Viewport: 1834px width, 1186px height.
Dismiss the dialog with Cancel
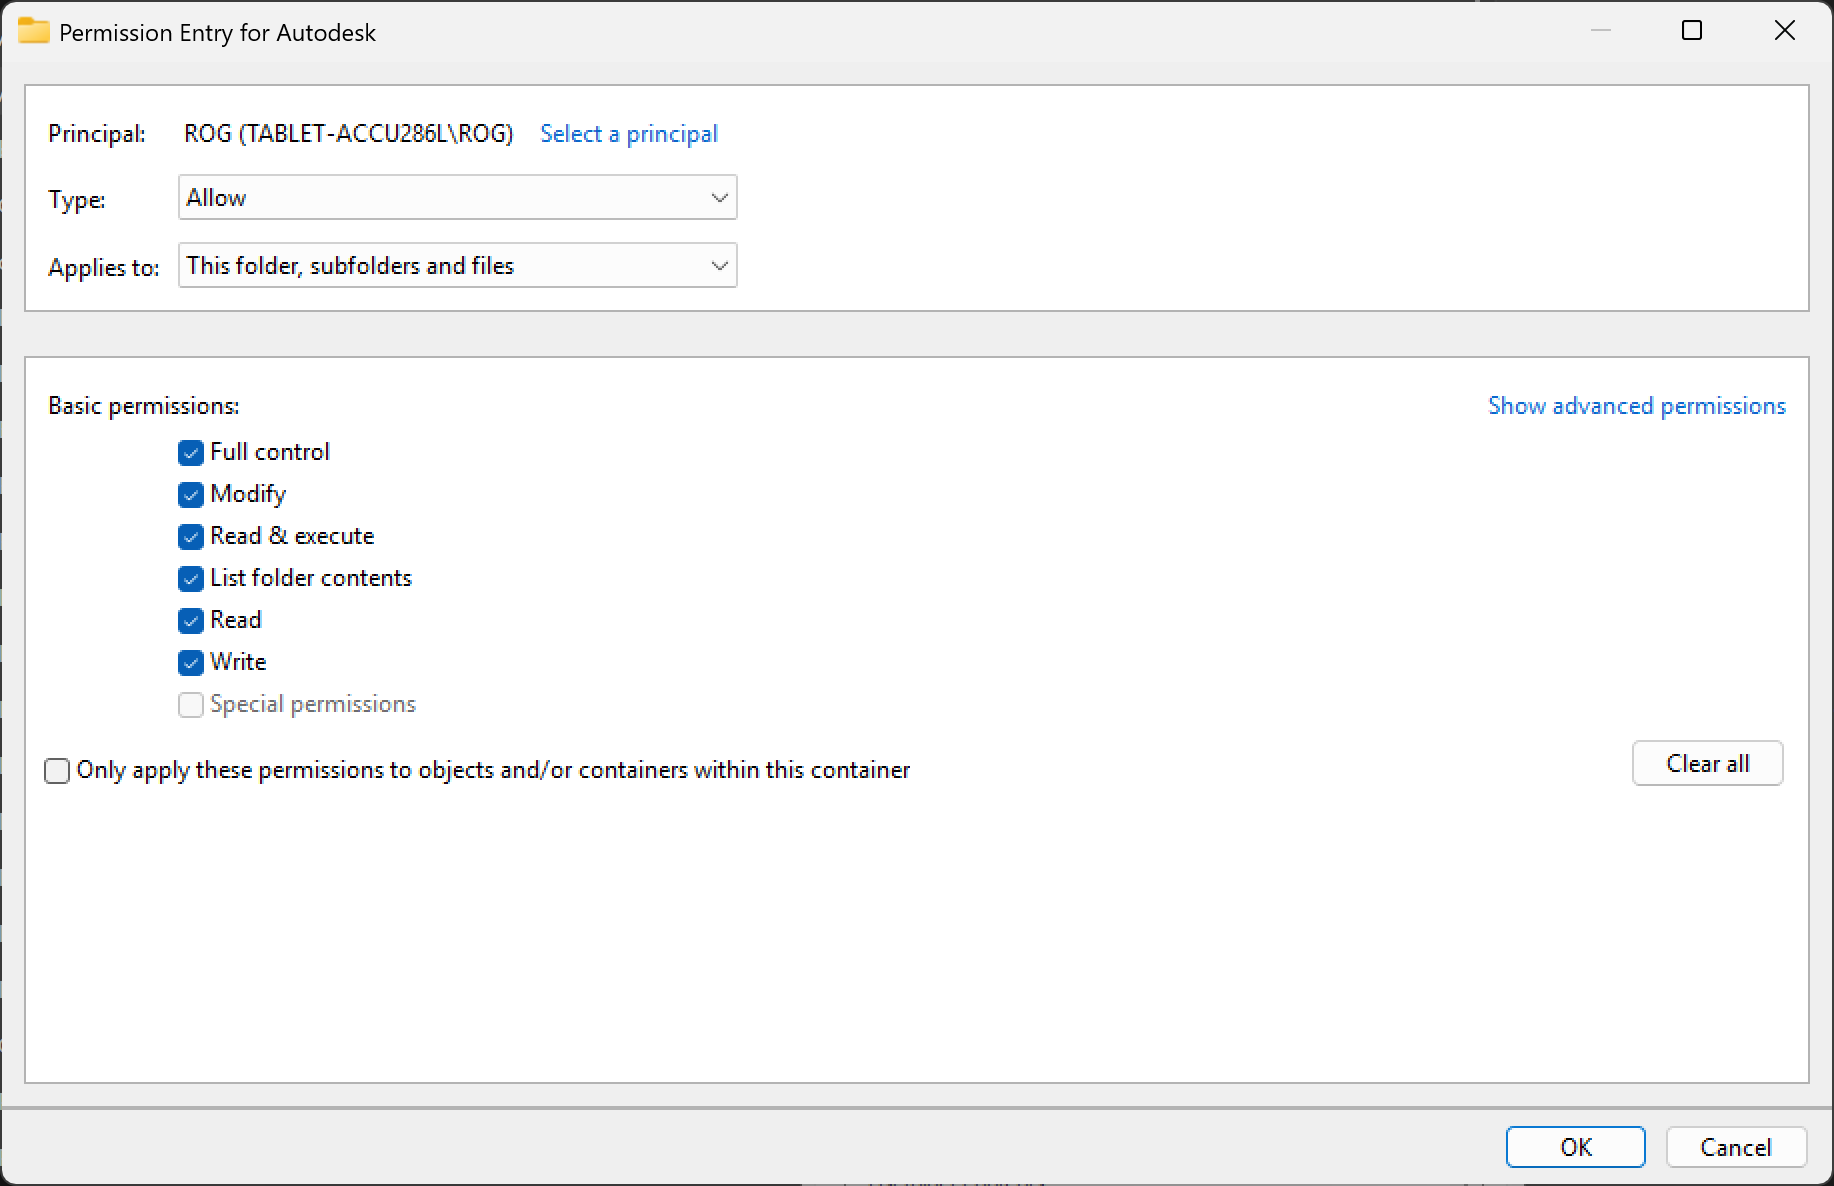[x=1735, y=1147]
